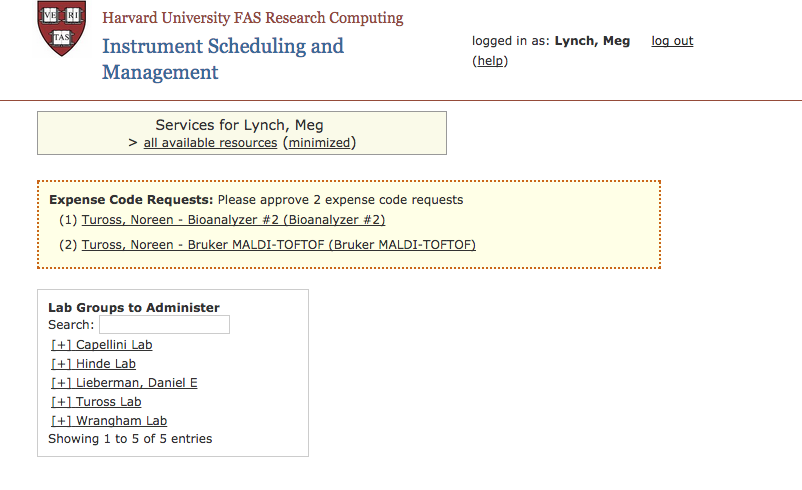The width and height of the screenshot is (802, 490).
Task: Expand the Tuross Lab group
Action: pos(96,402)
